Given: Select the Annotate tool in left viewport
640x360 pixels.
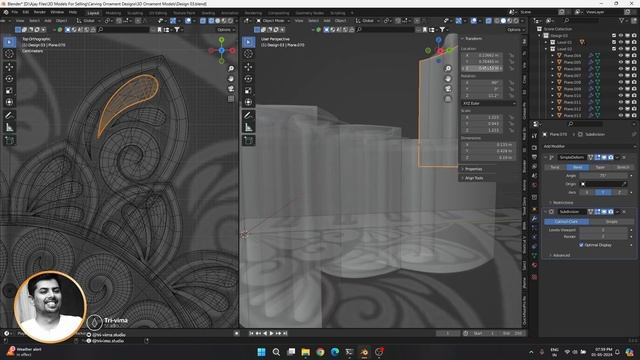Looking at the screenshot, I should 9,116.
